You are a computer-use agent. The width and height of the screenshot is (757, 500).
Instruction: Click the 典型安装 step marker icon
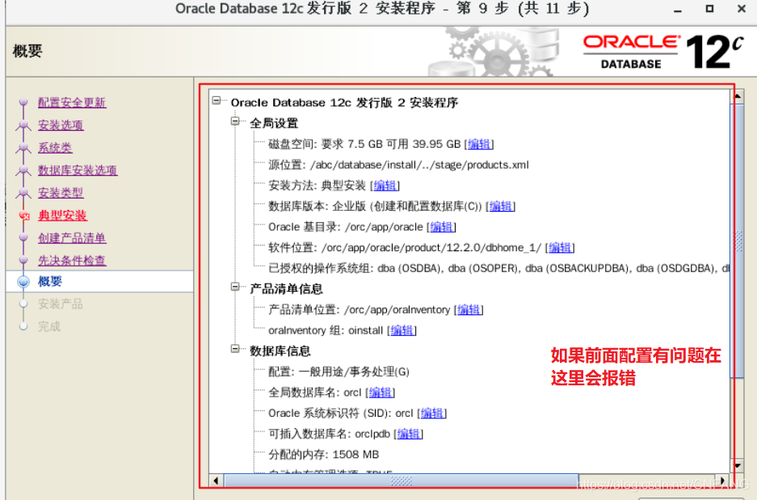pyautogui.click(x=24, y=216)
